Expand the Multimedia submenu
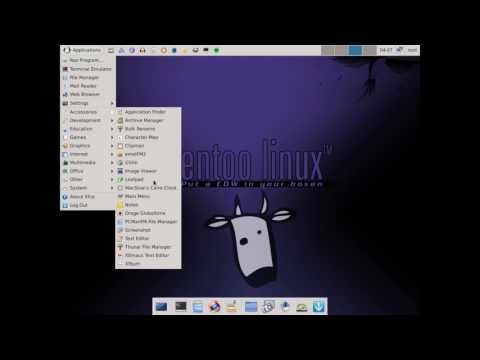This screenshot has height=360, width=480. pyautogui.click(x=88, y=163)
